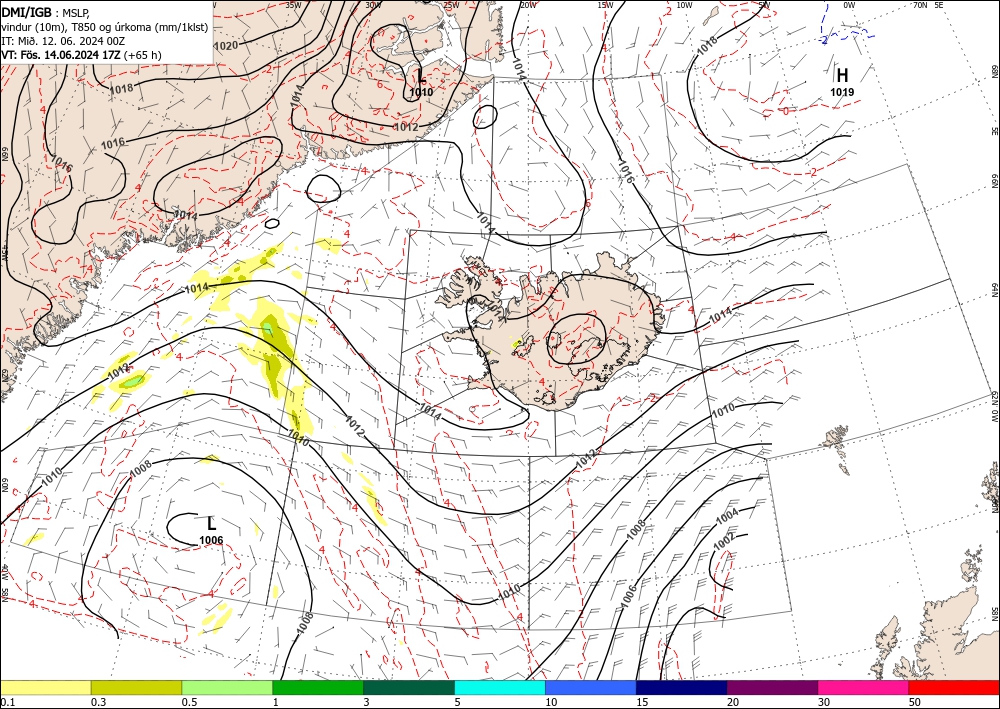Viewport: 1000px width, 709px height.
Task: Click the 'IT: Mið. 12. 06. 2024 00Z' line
Action: tap(63, 41)
